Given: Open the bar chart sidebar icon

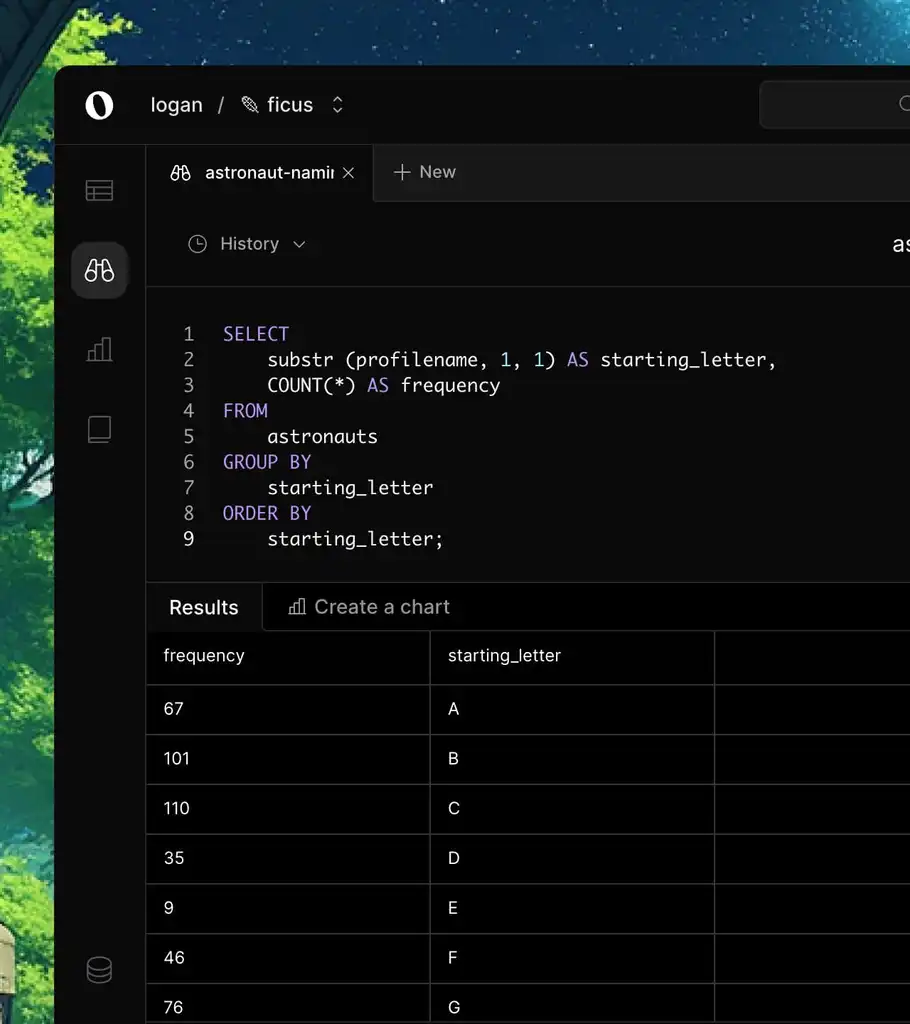Looking at the screenshot, I should point(99,349).
